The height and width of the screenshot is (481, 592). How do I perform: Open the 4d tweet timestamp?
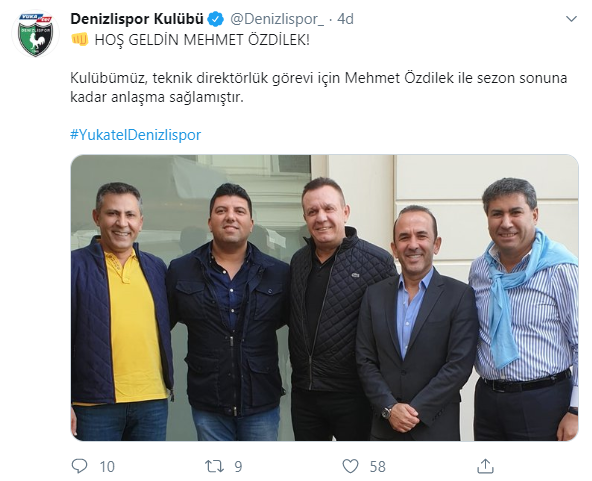(x=345, y=19)
